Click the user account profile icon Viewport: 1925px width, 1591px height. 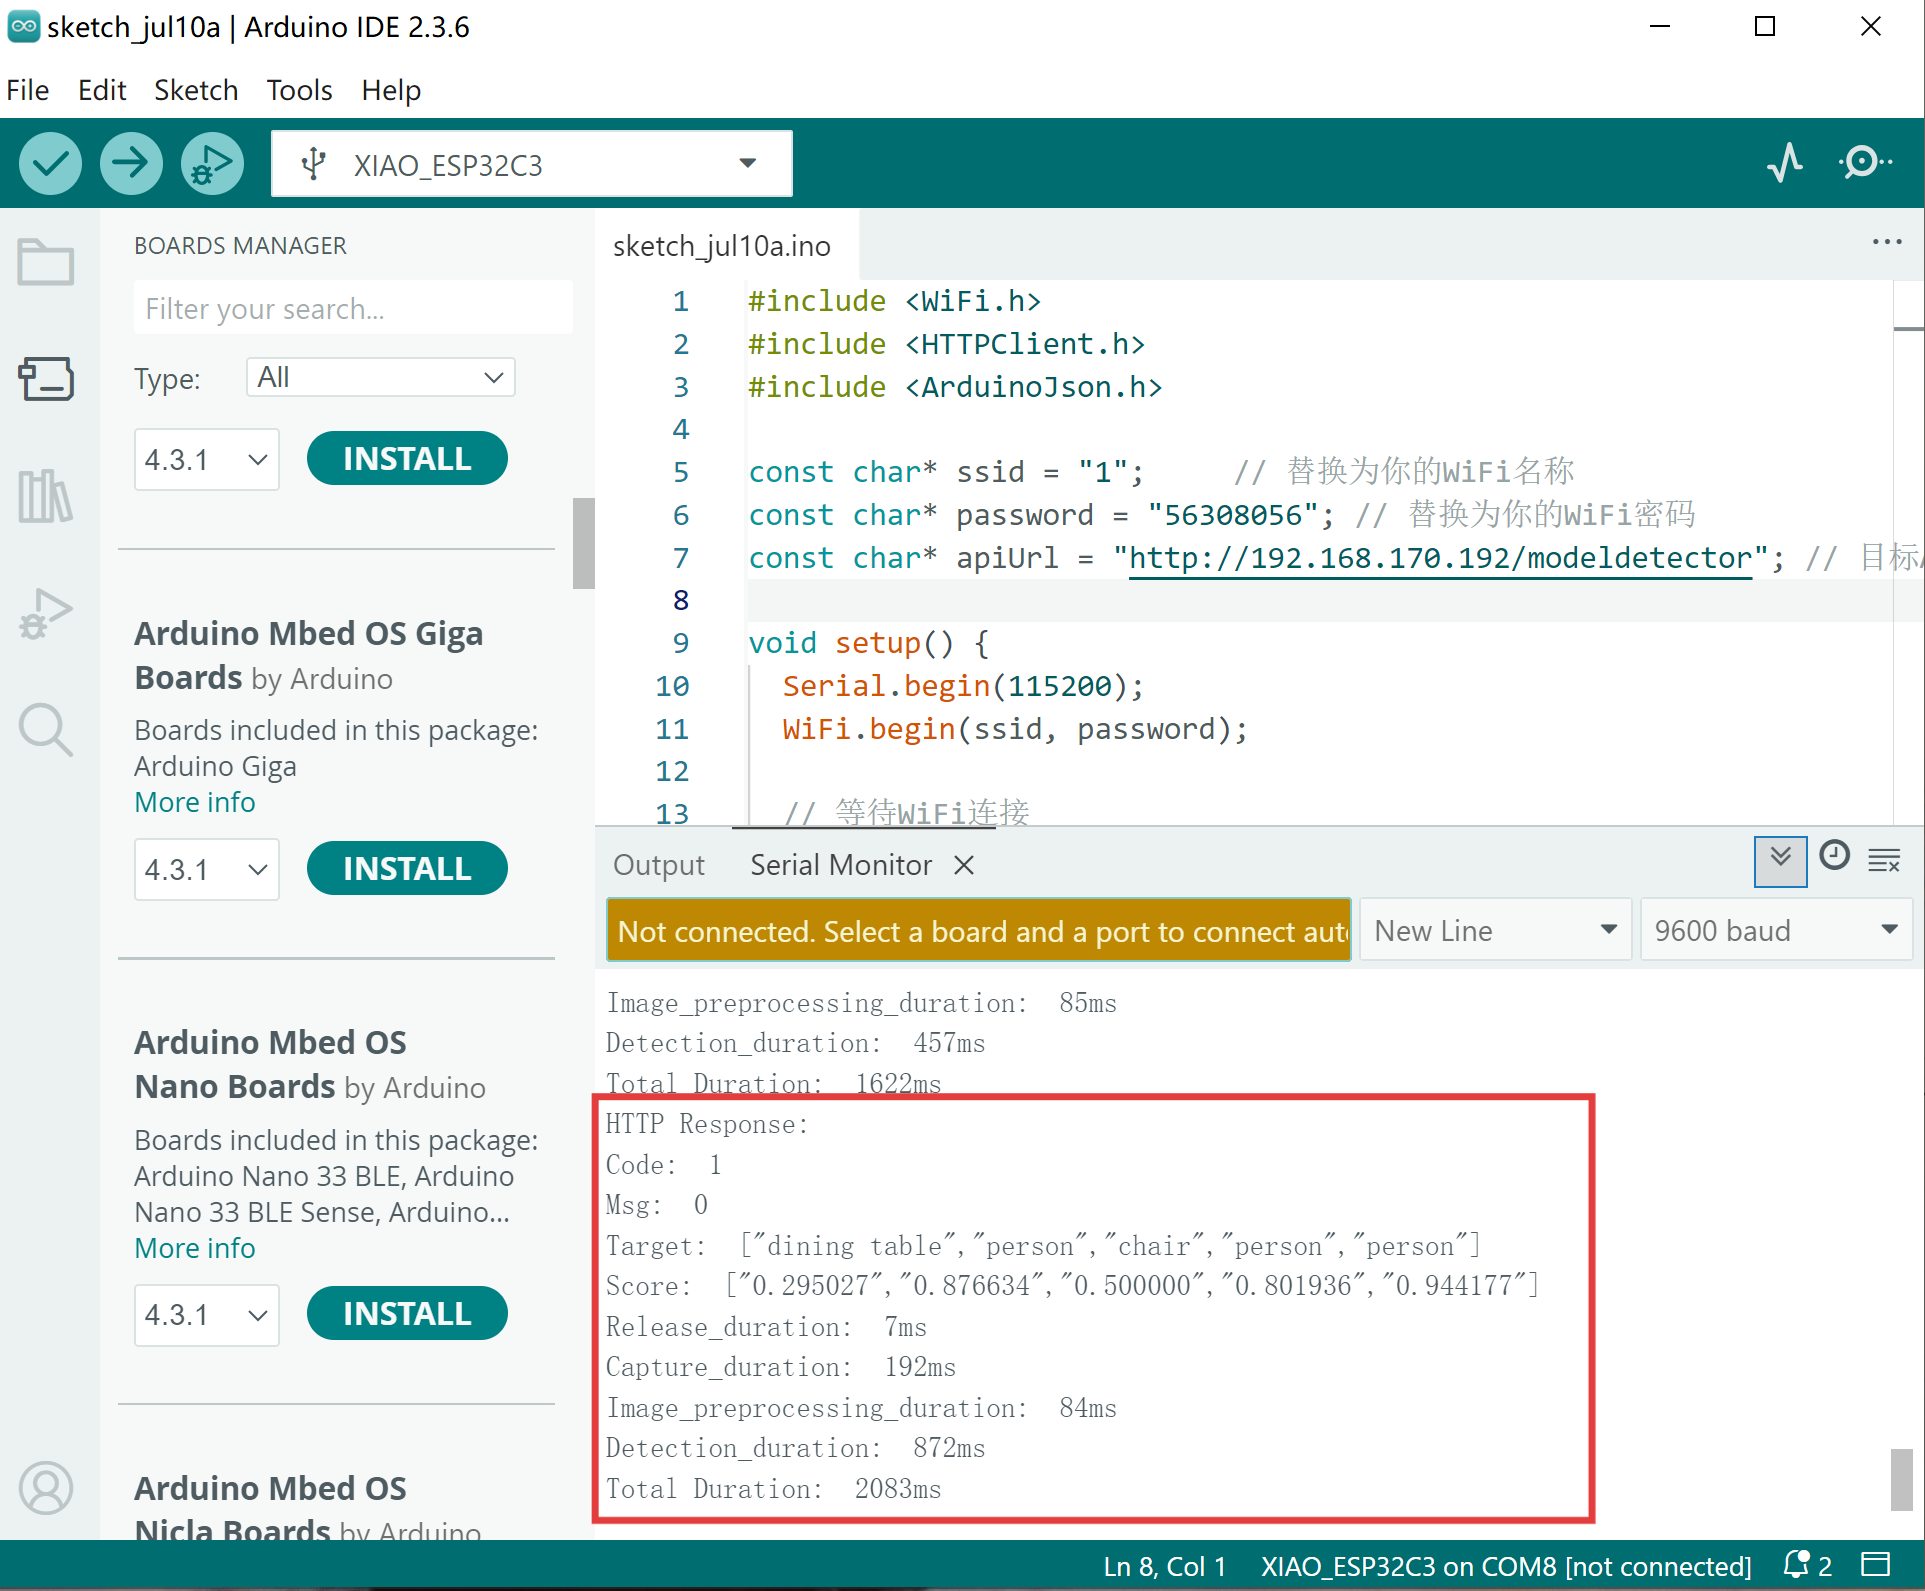[46, 1488]
